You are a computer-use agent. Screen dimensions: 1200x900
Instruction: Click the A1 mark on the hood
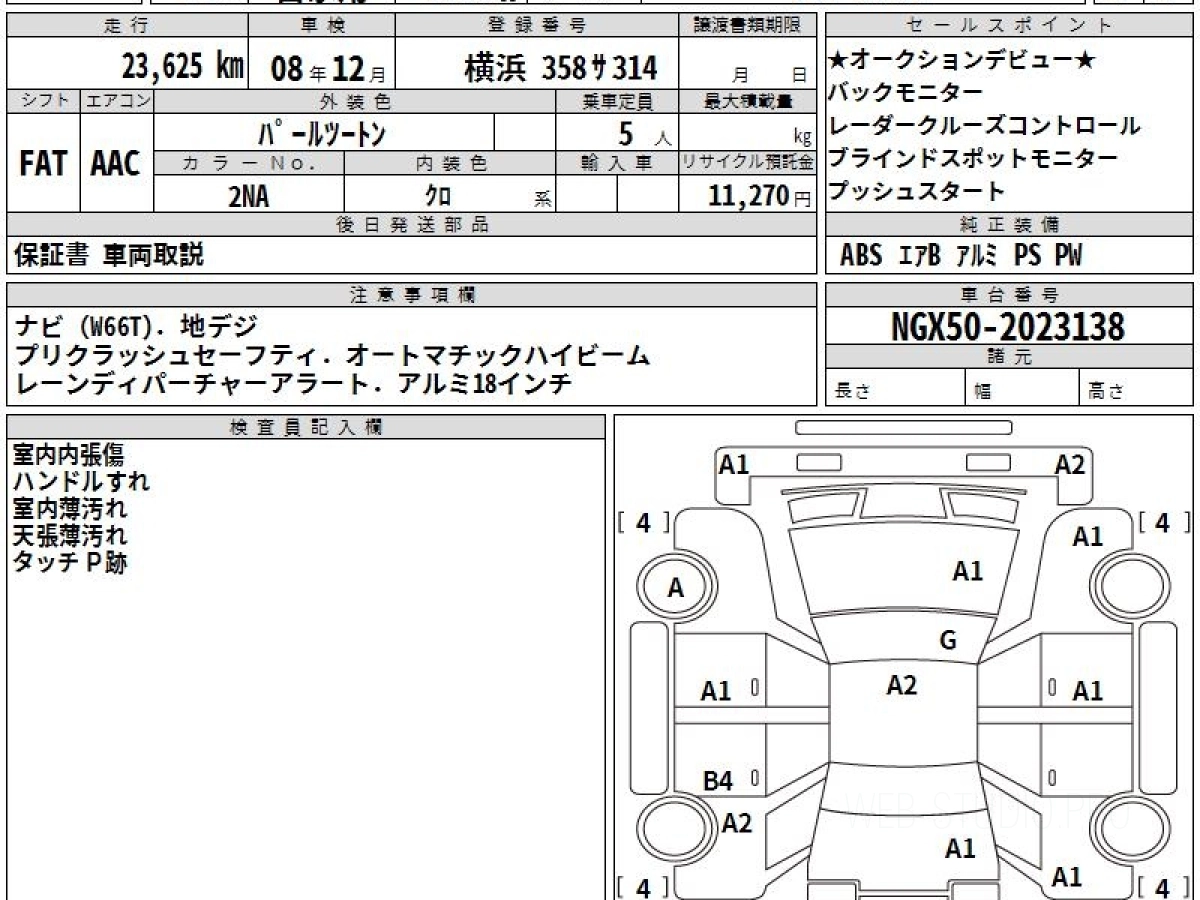tap(967, 572)
